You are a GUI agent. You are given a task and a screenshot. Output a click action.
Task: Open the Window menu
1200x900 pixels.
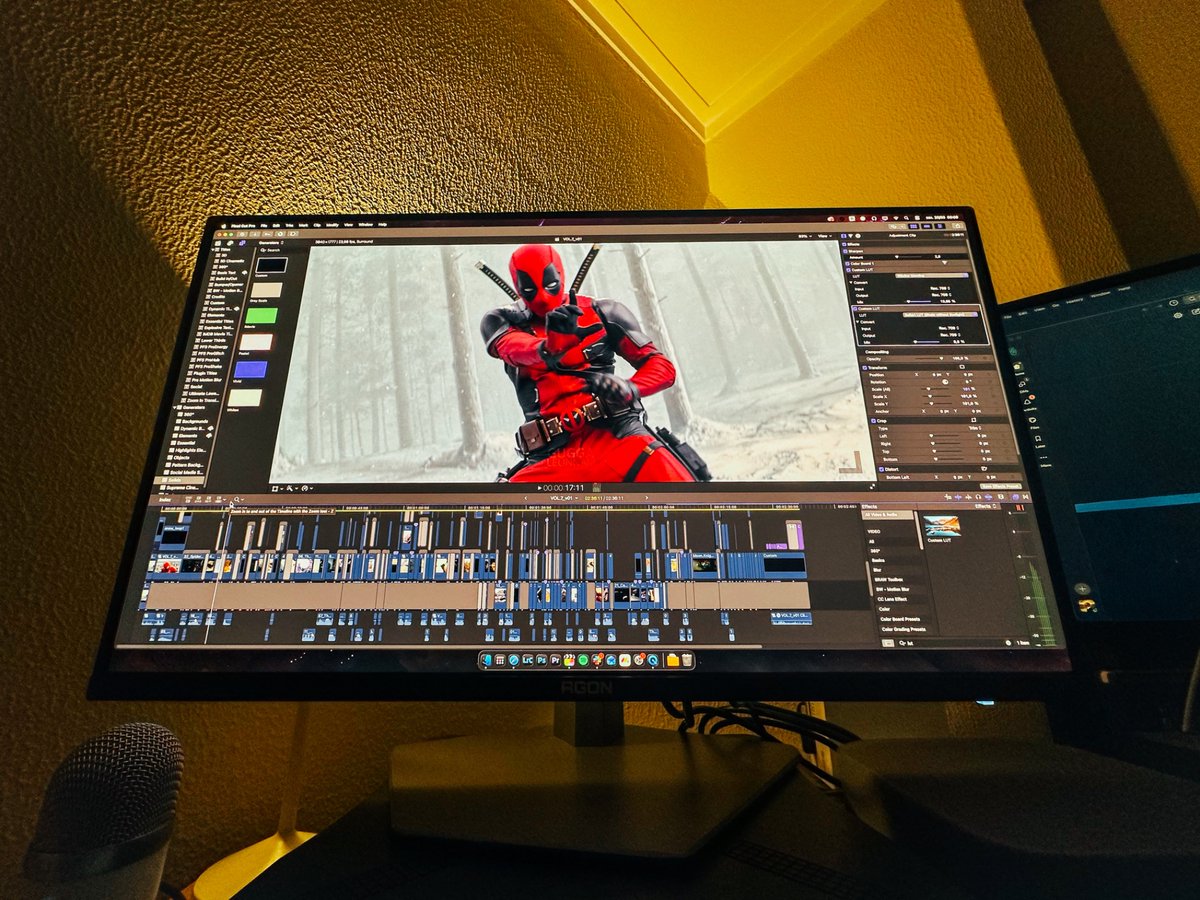point(366,225)
